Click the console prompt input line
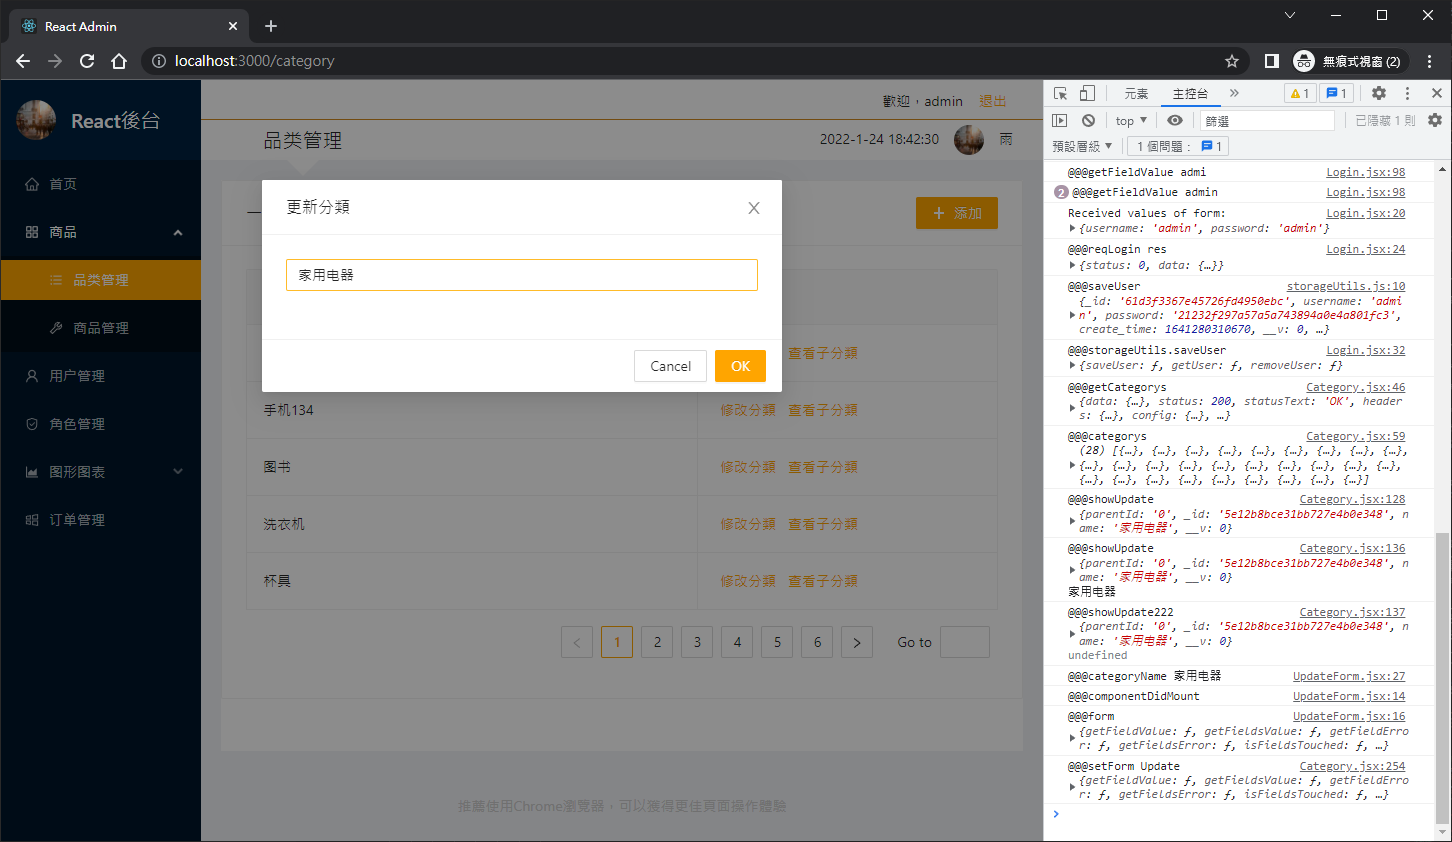Viewport: 1452px width, 842px height. [1245, 814]
